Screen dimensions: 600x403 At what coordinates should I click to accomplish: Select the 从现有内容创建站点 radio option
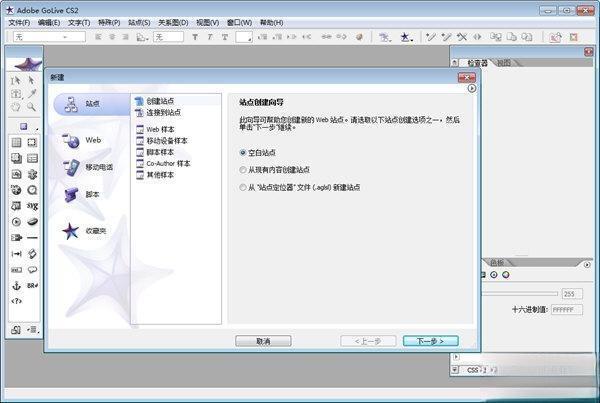[x=274, y=170]
